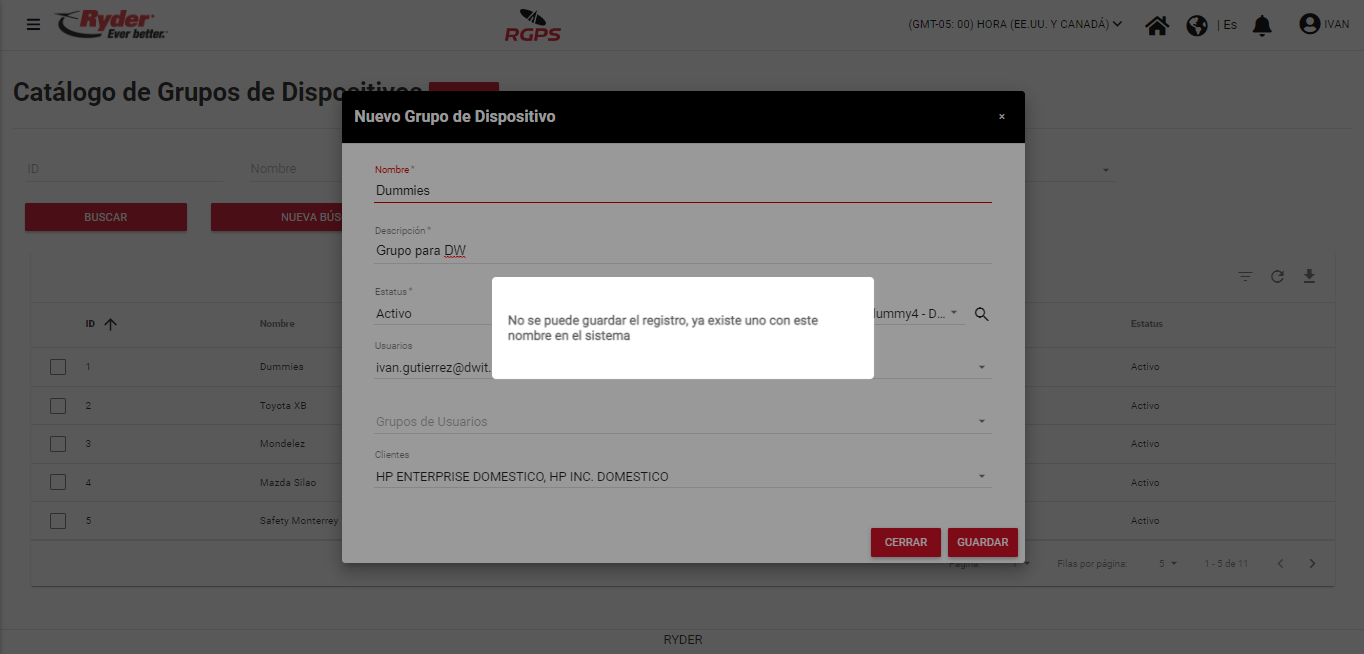Check the box for Dummies row
The height and width of the screenshot is (654, 1364).
click(x=58, y=367)
